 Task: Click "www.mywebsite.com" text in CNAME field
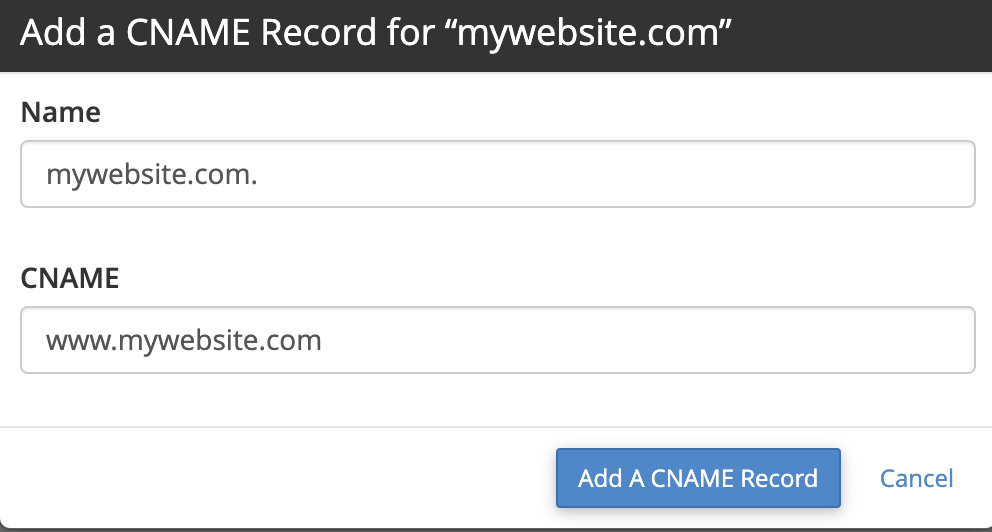click(x=184, y=341)
